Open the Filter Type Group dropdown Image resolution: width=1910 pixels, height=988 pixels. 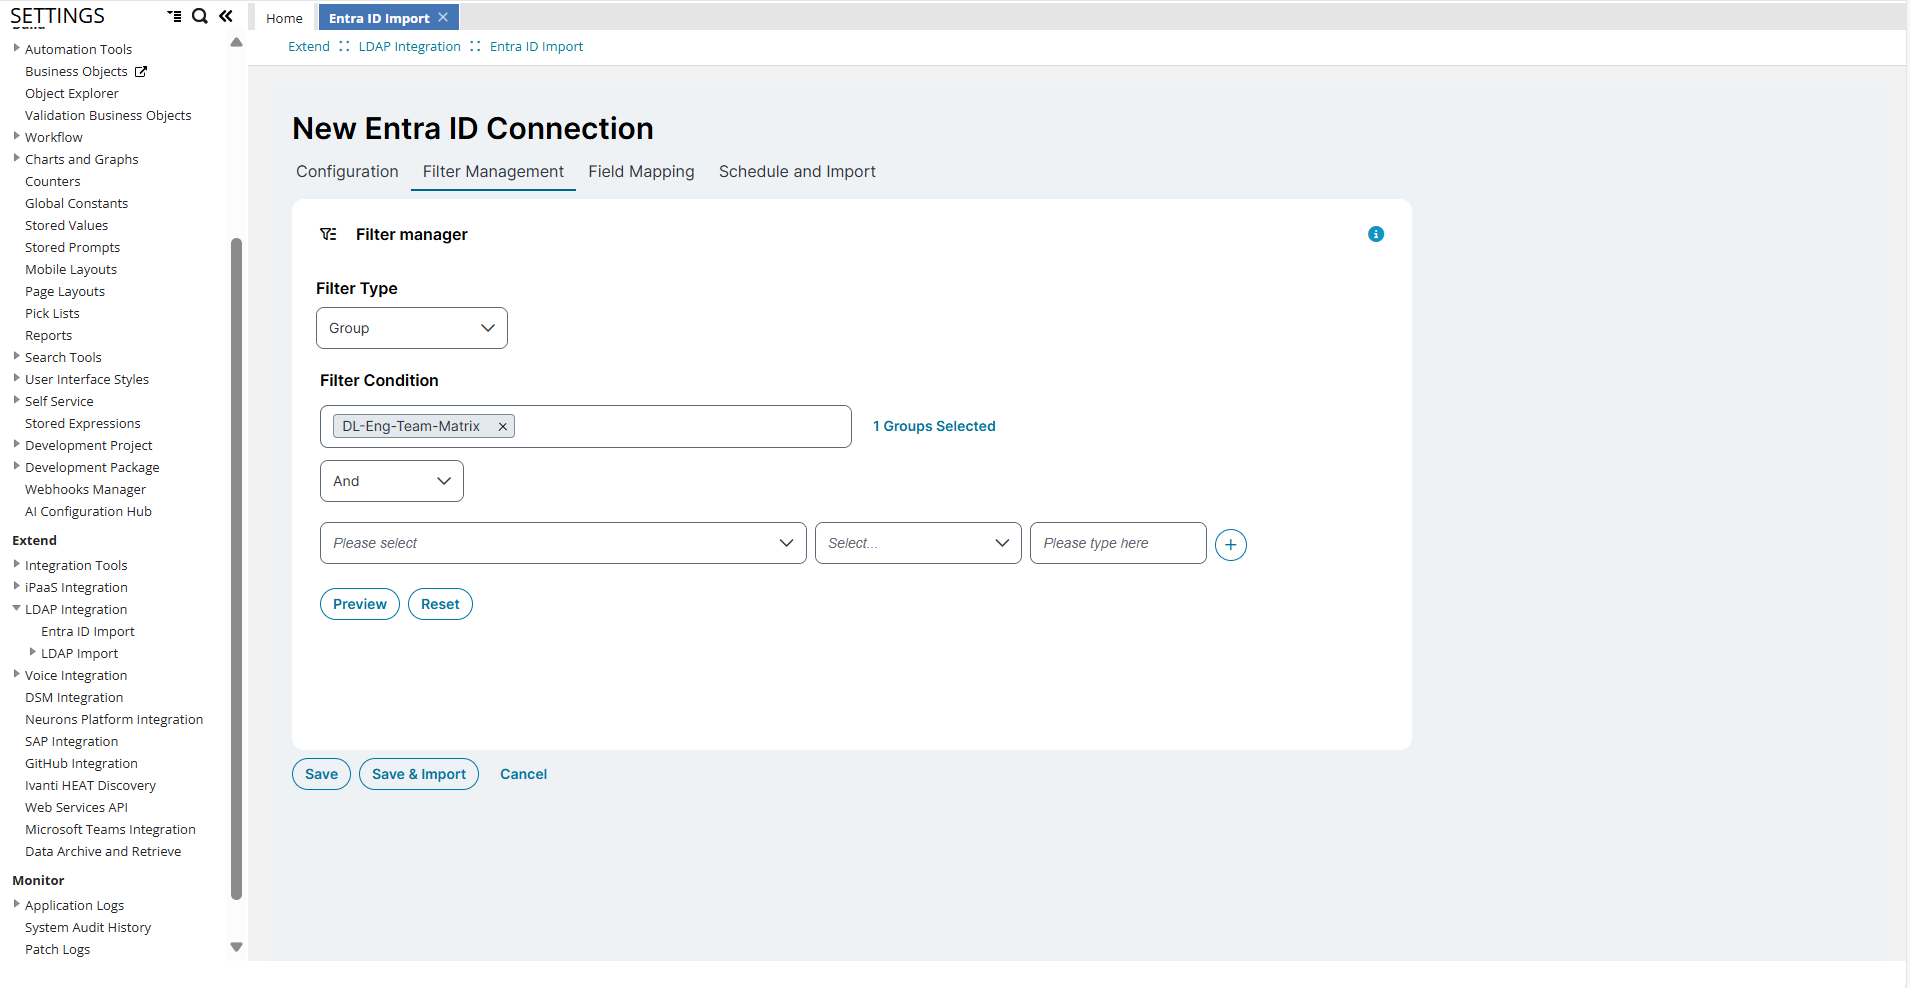point(412,328)
